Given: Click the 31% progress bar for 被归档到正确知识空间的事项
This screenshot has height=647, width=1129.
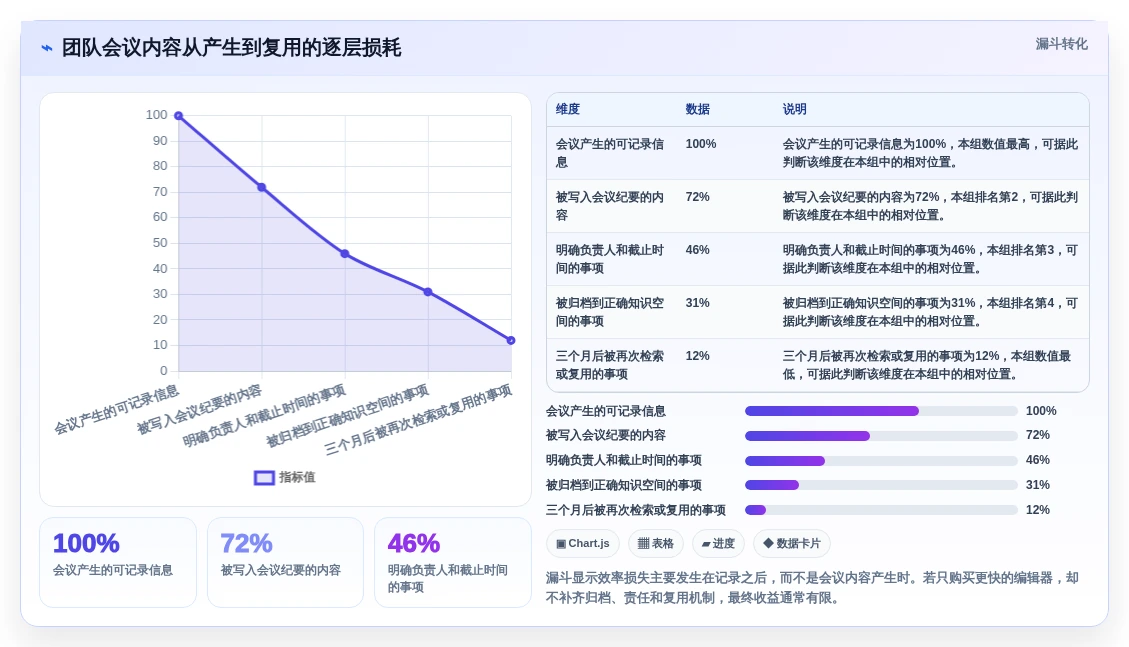Looking at the screenshot, I should pos(881,485).
